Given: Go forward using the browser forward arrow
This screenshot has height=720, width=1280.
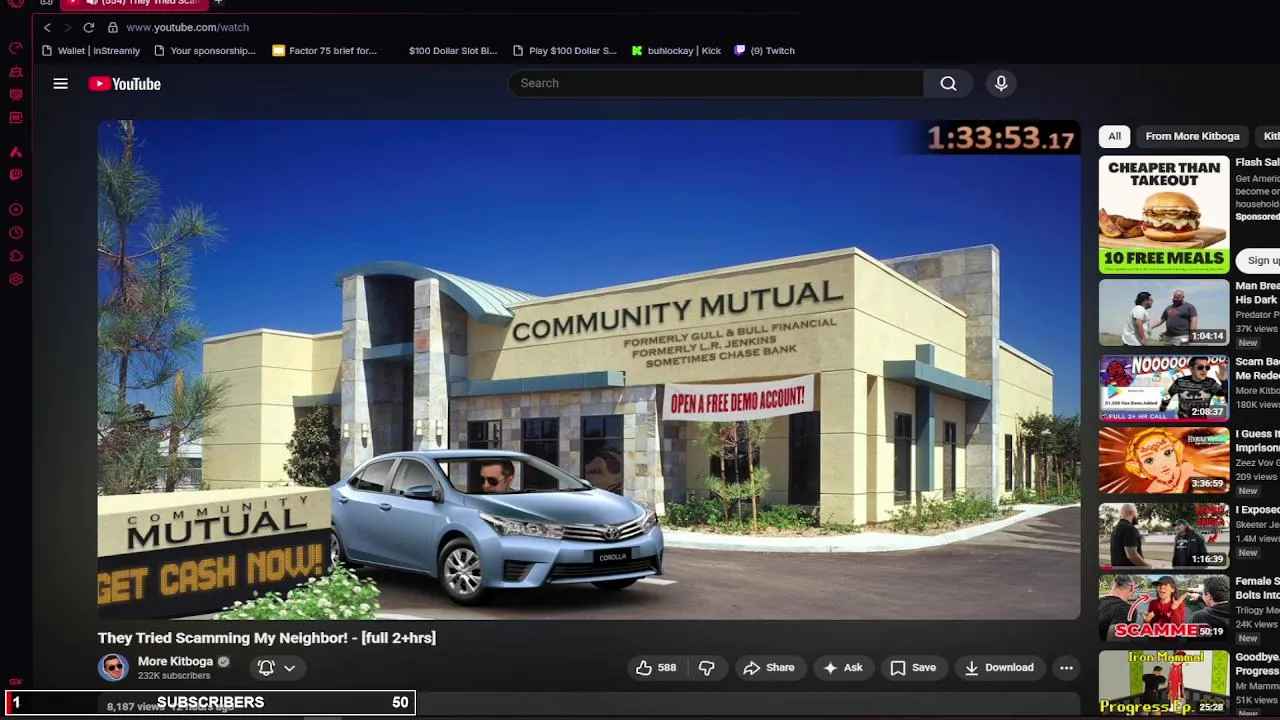Looking at the screenshot, I should click(x=68, y=27).
